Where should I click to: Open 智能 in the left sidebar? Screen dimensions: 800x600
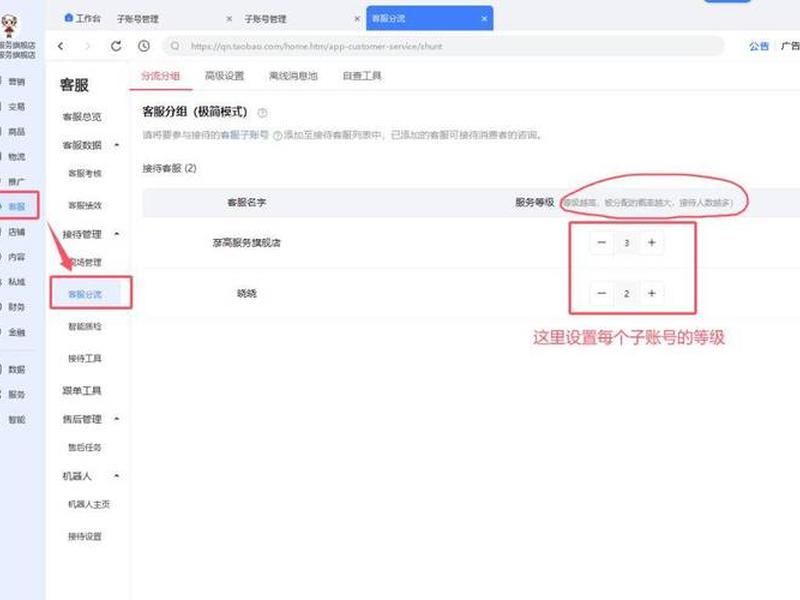coord(16,420)
